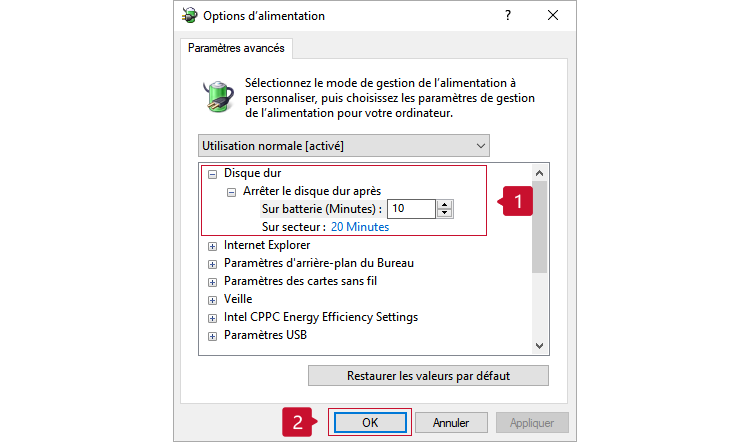750x442 pixels.
Task: Click the help question mark button
Action: [x=507, y=16]
